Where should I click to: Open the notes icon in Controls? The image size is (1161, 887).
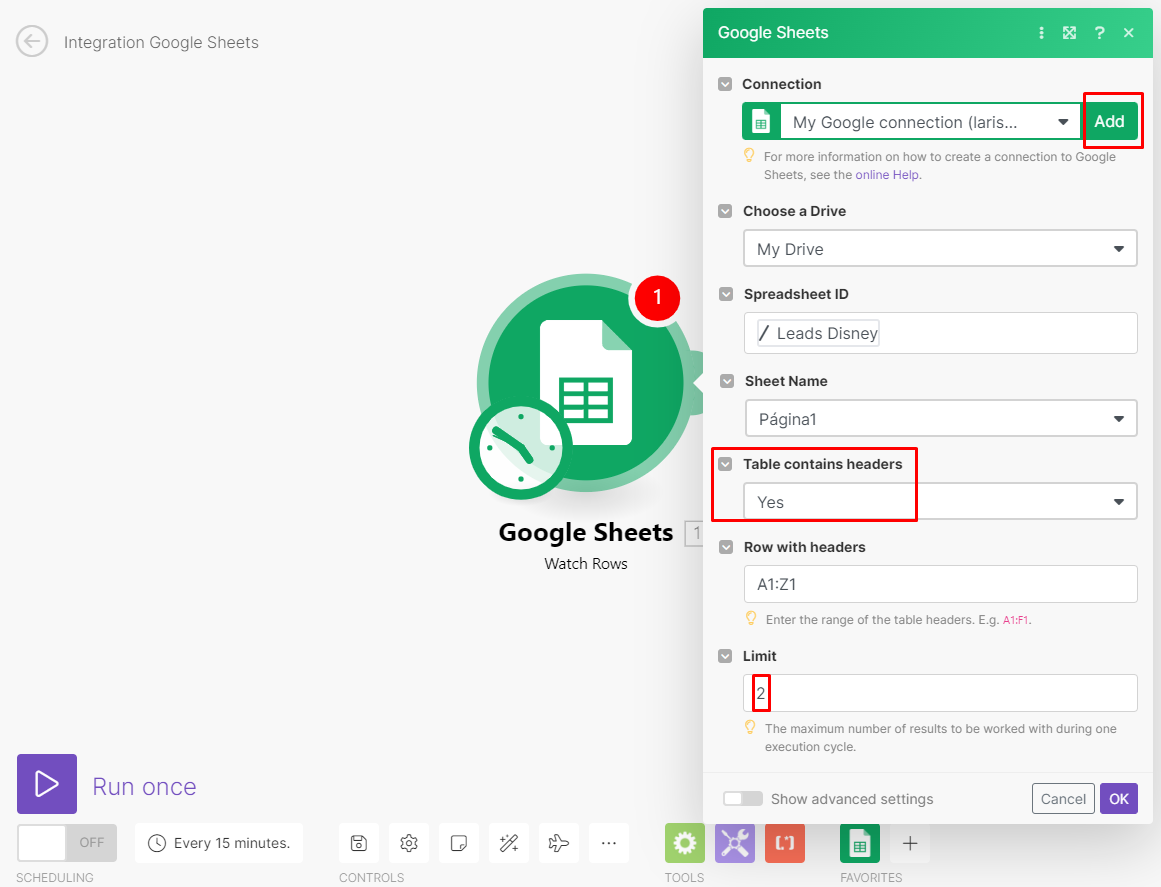[459, 843]
